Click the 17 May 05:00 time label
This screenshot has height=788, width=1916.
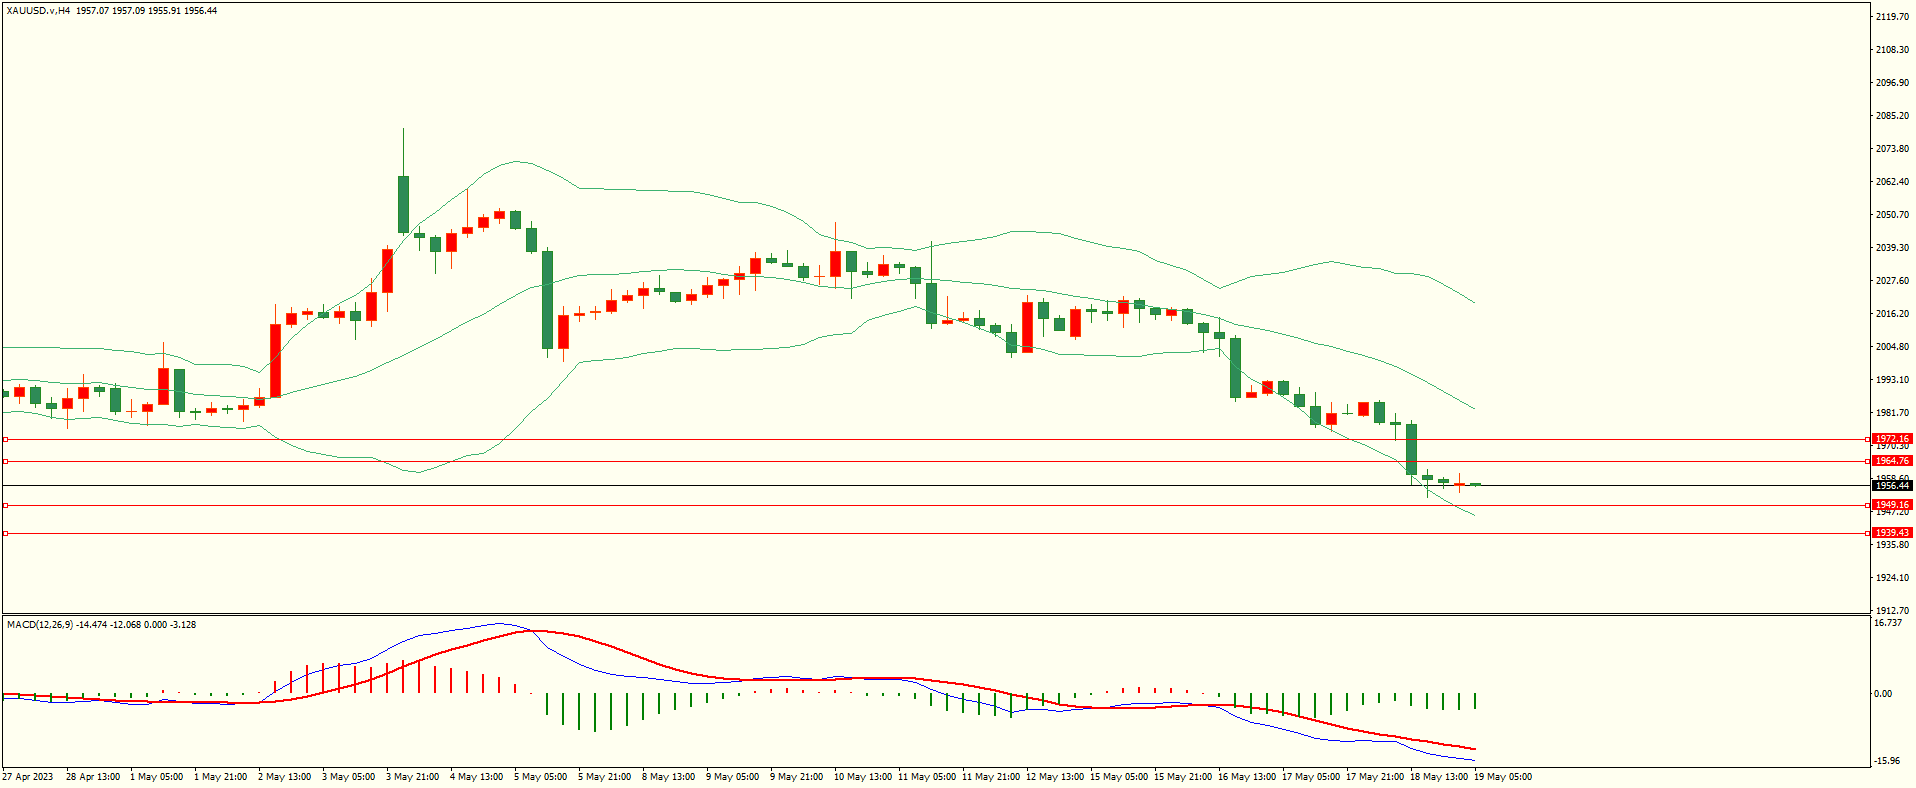point(1311,777)
